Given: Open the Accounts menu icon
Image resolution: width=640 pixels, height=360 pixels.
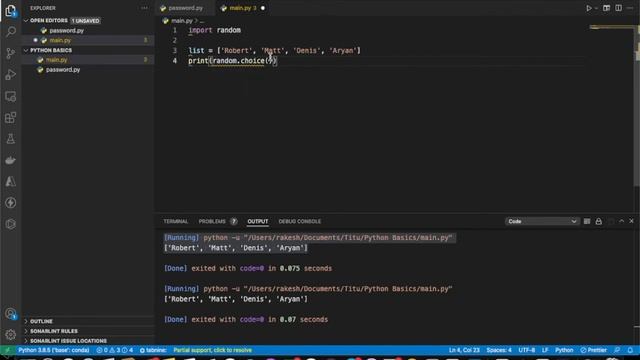Looking at the screenshot, I should coord(11,313).
